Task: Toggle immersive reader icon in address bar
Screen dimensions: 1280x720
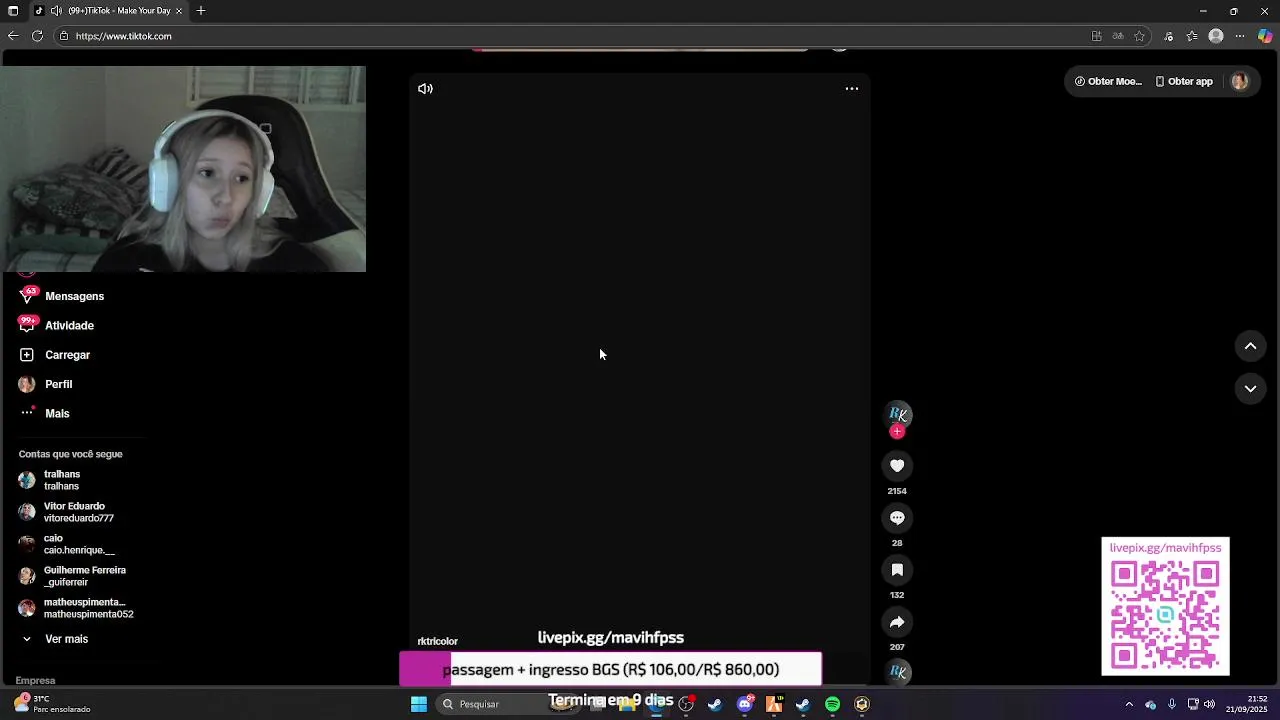Action: pyautogui.click(x=1118, y=36)
